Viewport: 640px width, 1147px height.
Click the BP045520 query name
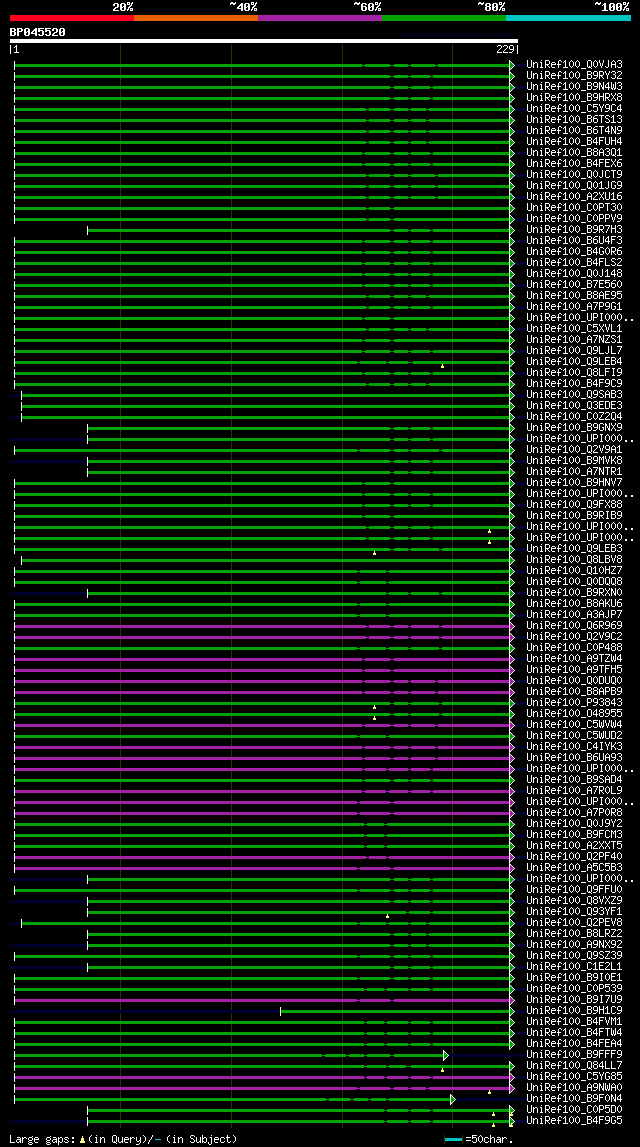coord(37,32)
